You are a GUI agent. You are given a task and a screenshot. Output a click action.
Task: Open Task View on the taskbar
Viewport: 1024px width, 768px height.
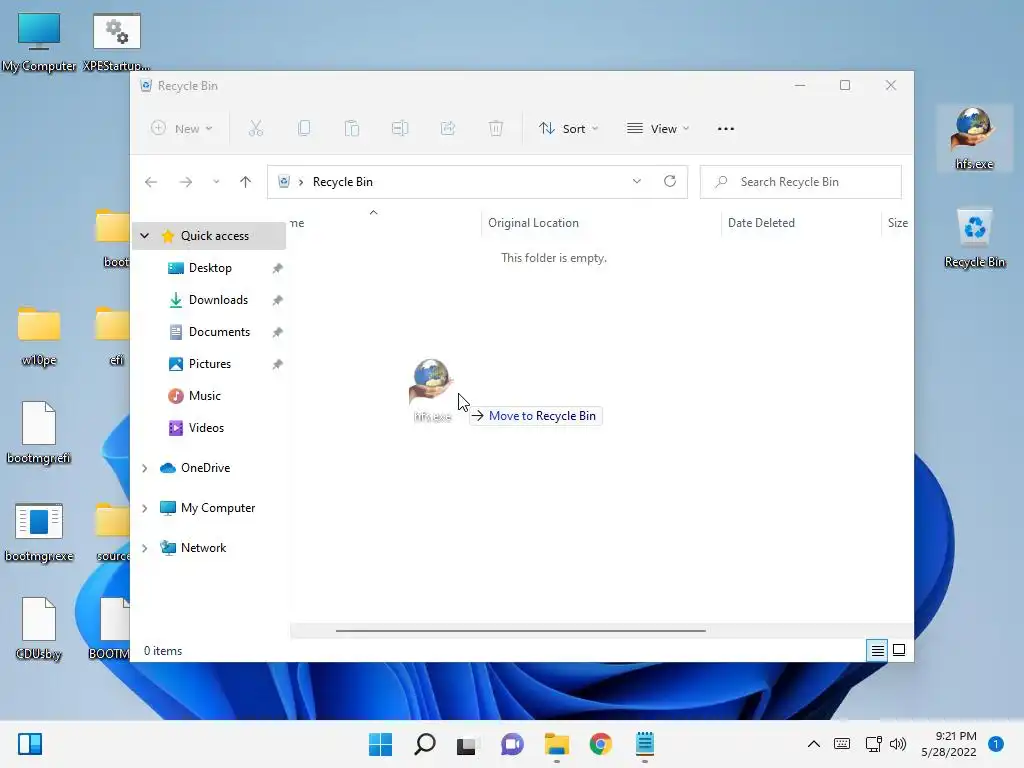tap(467, 744)
